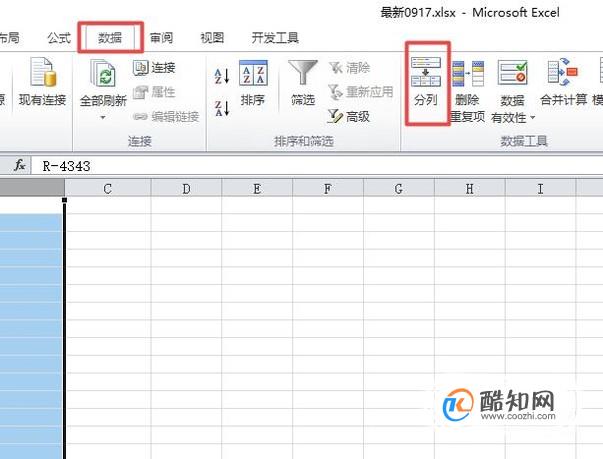The image size is (603, 459).
Task: Open the 数据 ribbon tab
Action: tap(110, 38)
